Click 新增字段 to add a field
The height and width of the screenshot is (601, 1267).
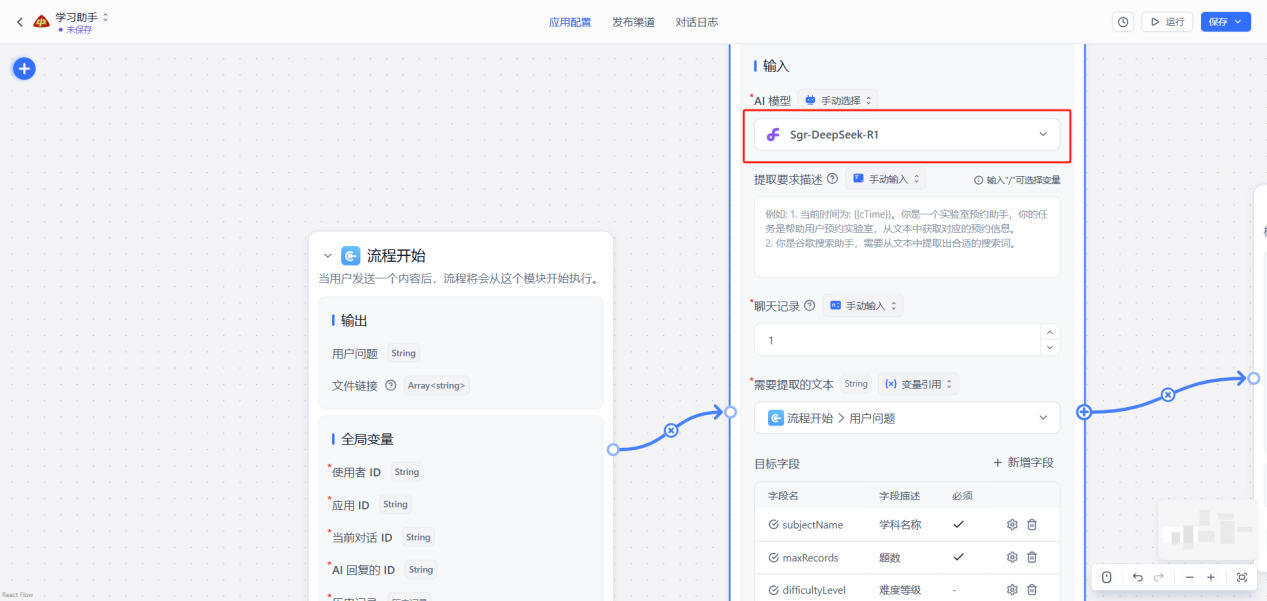point(1023,463)
